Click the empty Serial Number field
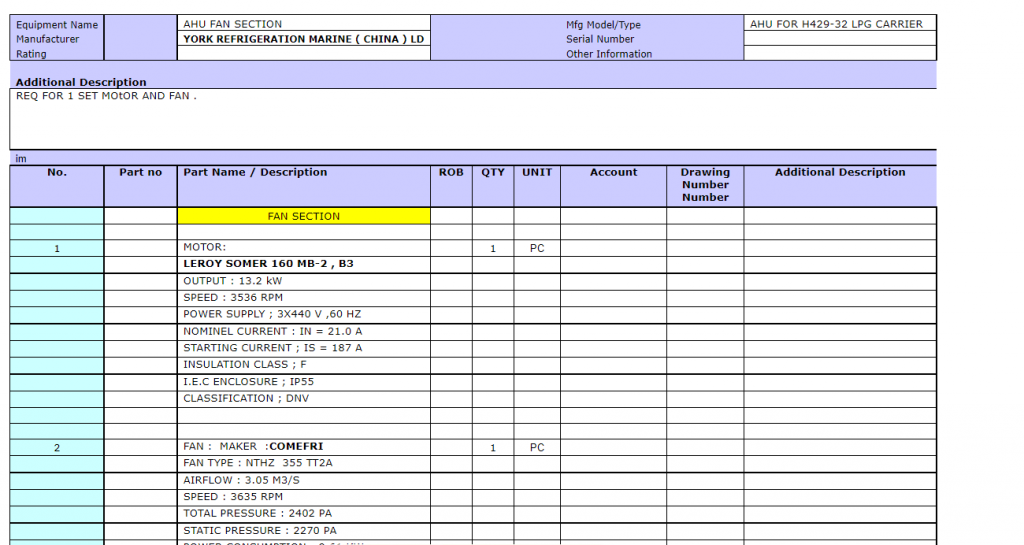The width and height of the screenshot is (1024, 545). (x=840, y=39)
